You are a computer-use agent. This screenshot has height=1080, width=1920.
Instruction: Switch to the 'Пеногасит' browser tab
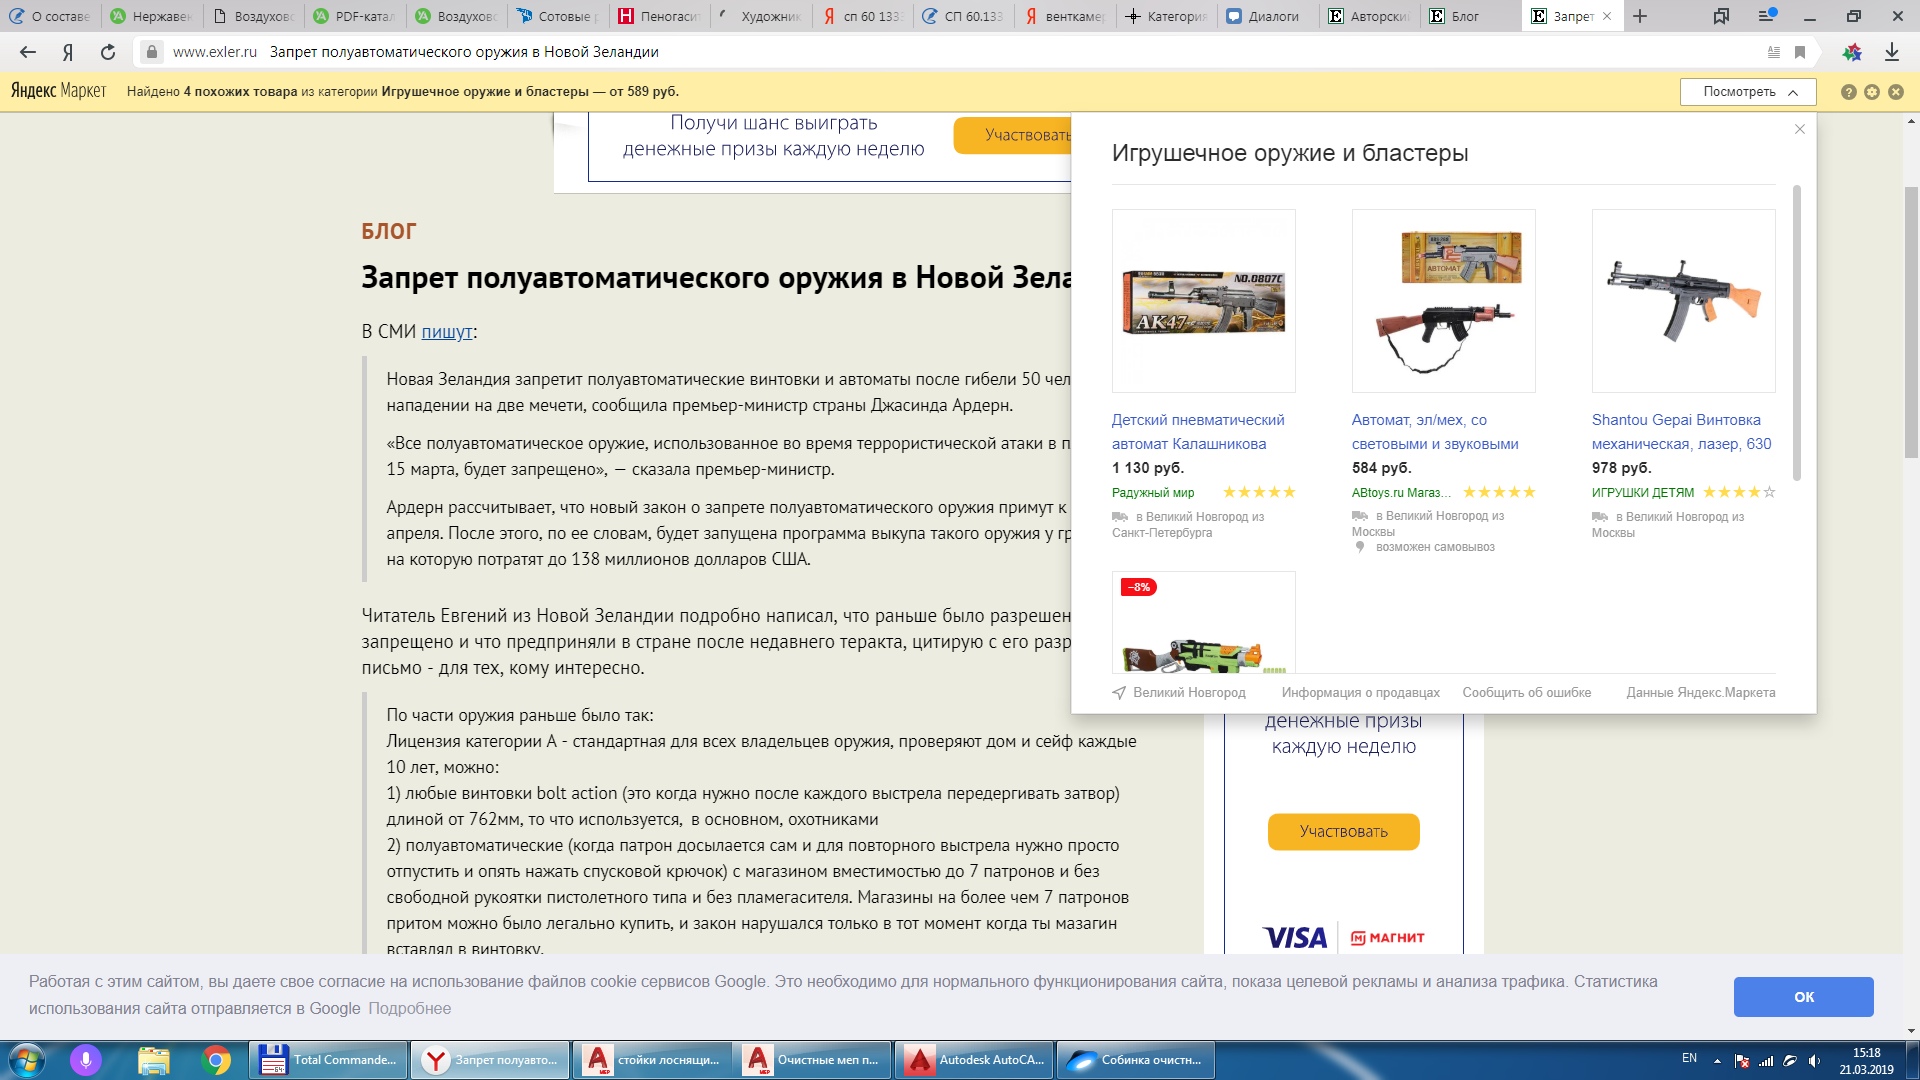[x=659, y=16]
